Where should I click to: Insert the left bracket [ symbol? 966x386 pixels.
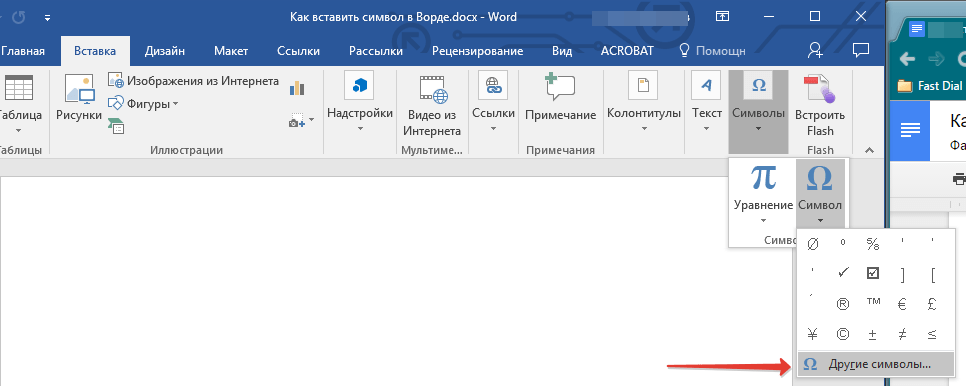[x=933, y=274]
